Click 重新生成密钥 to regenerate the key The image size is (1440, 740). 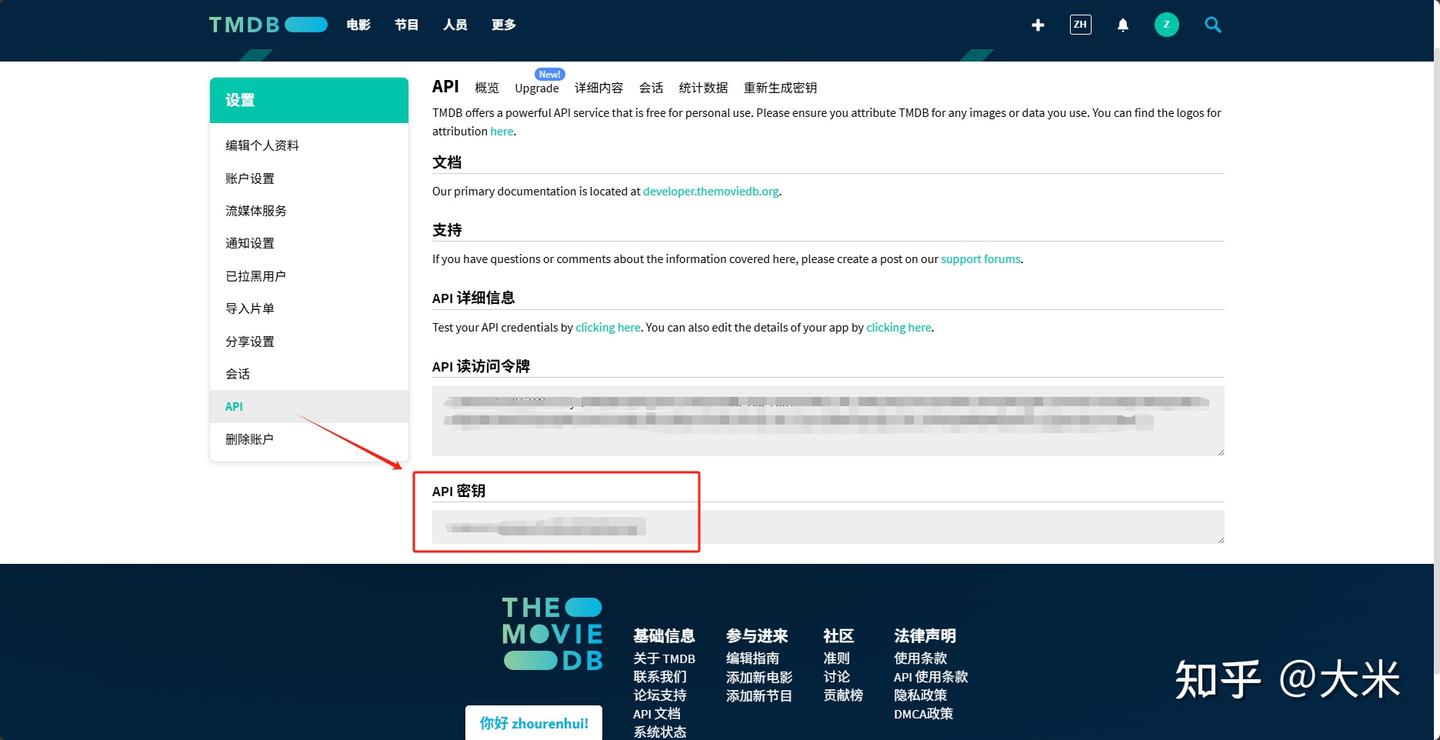(x=780, y=87)
